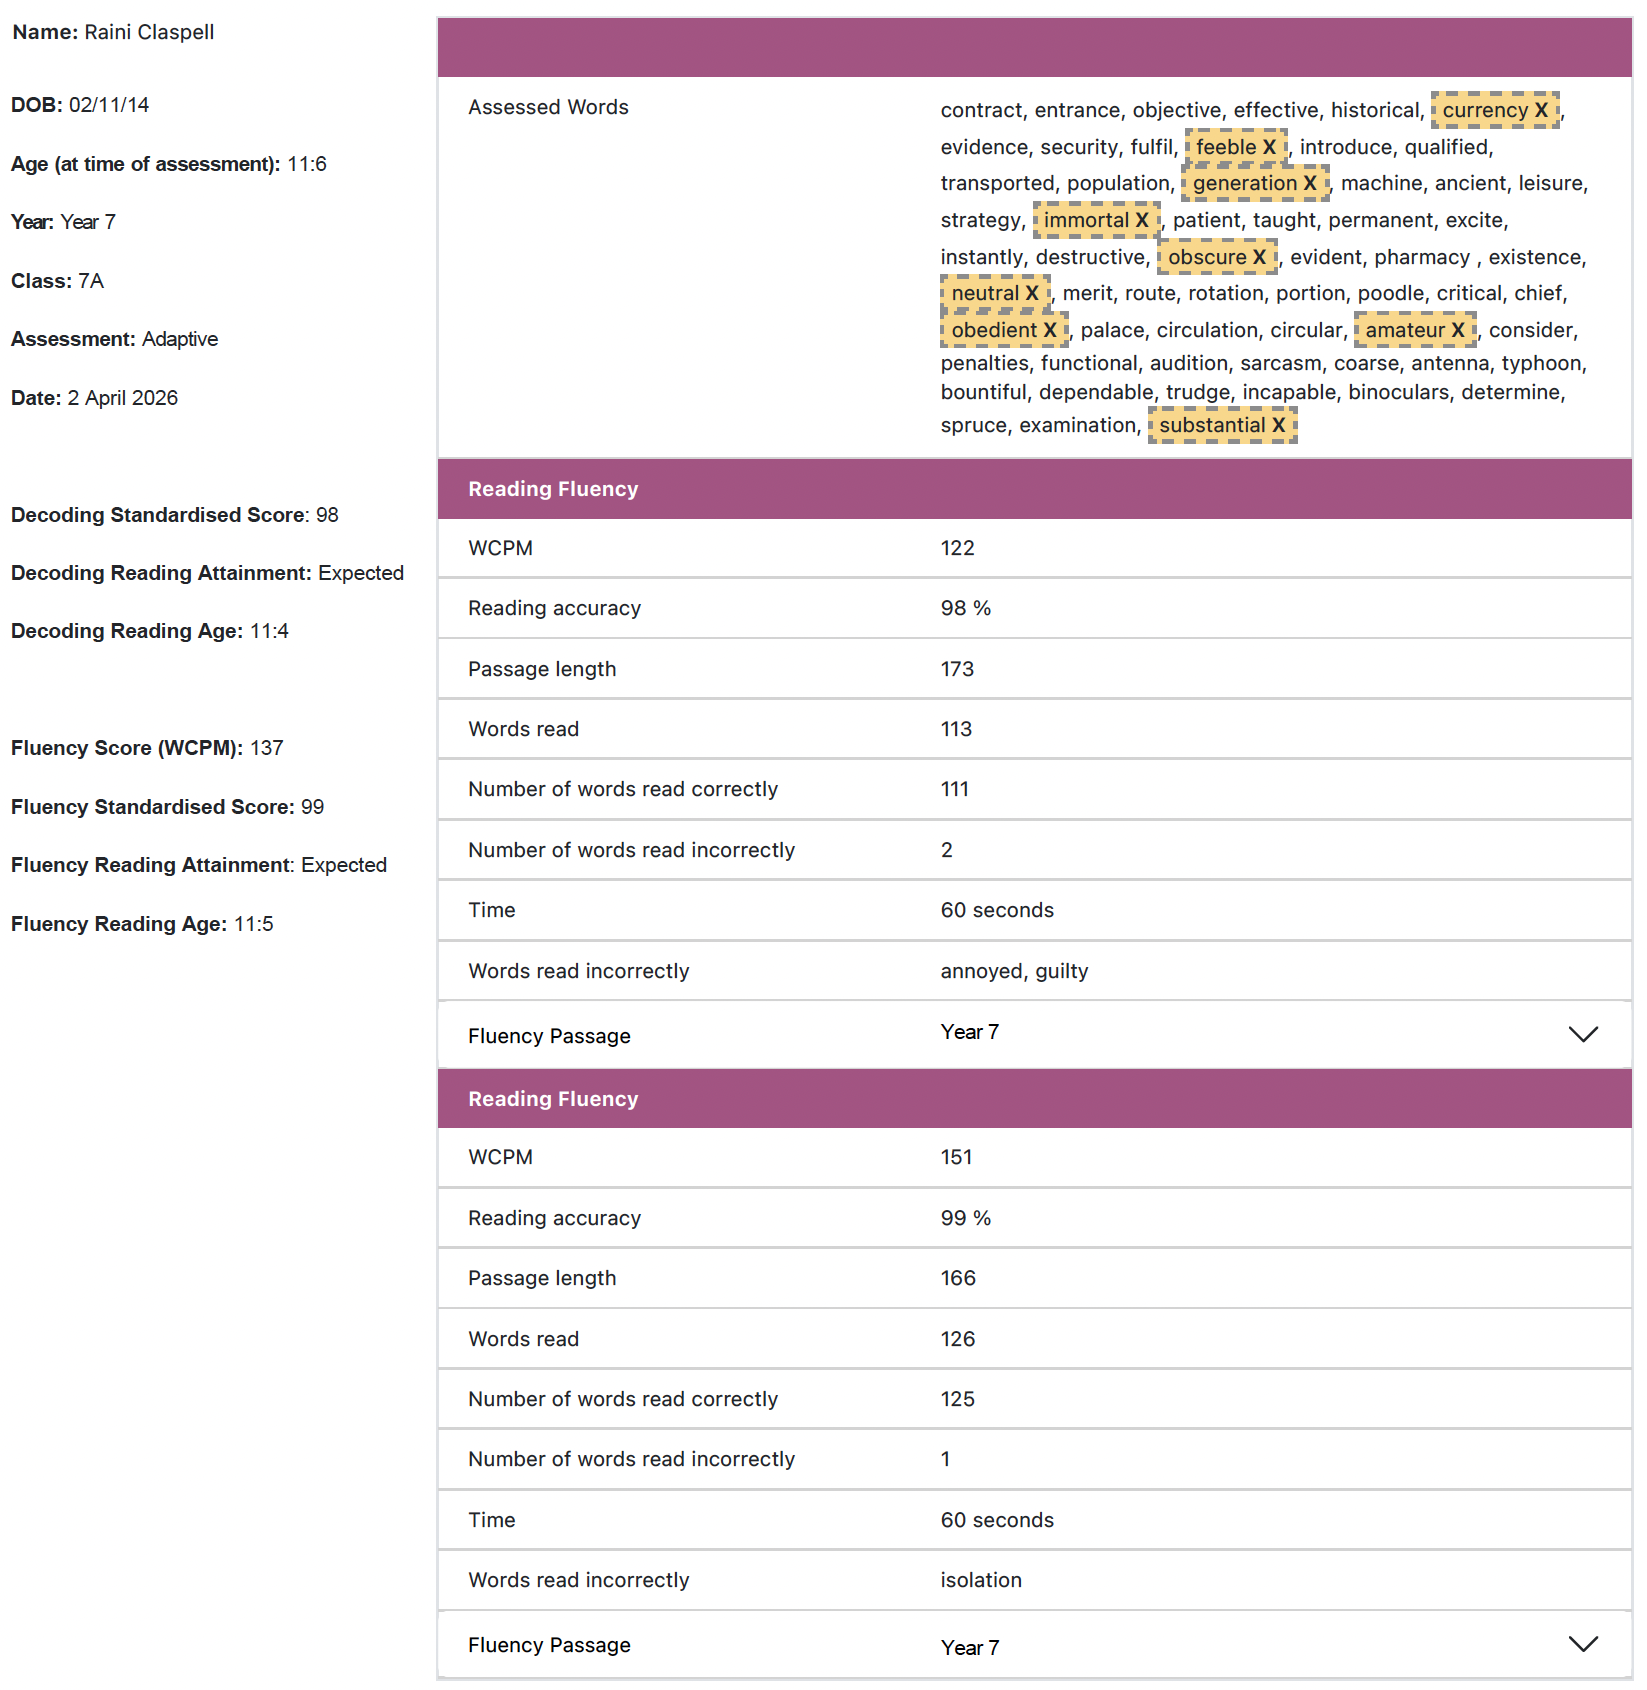Hit the X next to obscure
The image size is (1647, 1690).
coord(1260,257)
